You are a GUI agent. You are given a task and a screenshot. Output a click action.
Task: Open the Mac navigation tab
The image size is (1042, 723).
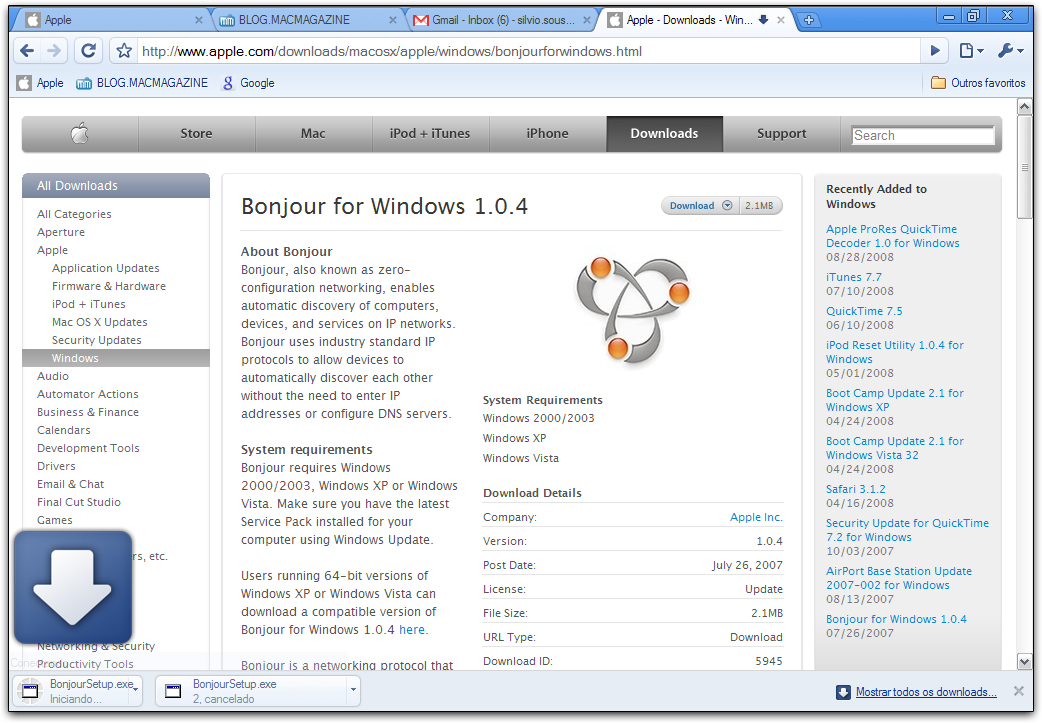[x=313, y=134]
